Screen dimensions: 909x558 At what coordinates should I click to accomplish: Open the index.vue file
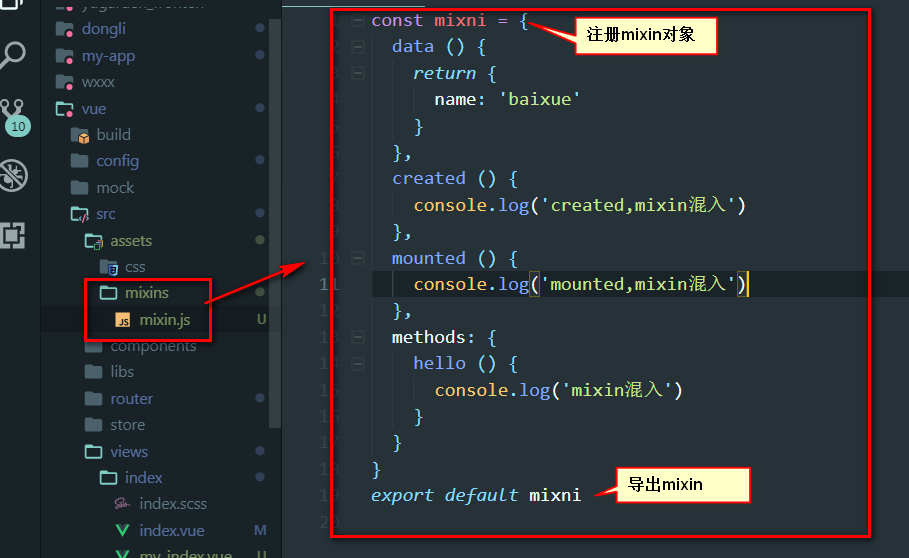172,530
